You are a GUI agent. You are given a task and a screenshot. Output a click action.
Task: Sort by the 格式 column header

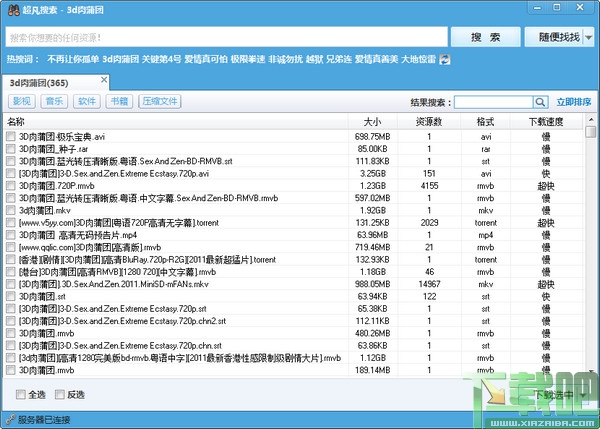[486, 122]
